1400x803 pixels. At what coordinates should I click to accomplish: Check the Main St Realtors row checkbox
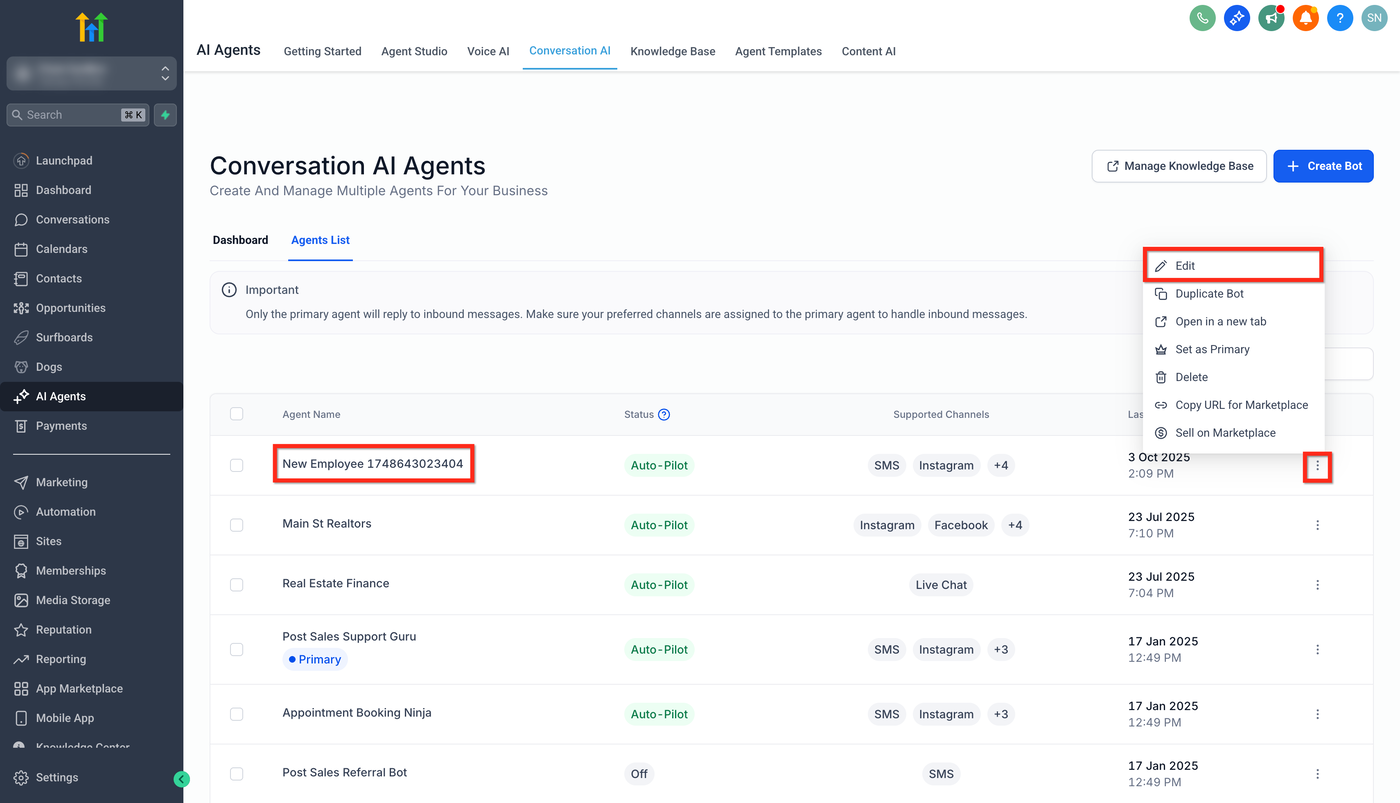tap(237, 525)
